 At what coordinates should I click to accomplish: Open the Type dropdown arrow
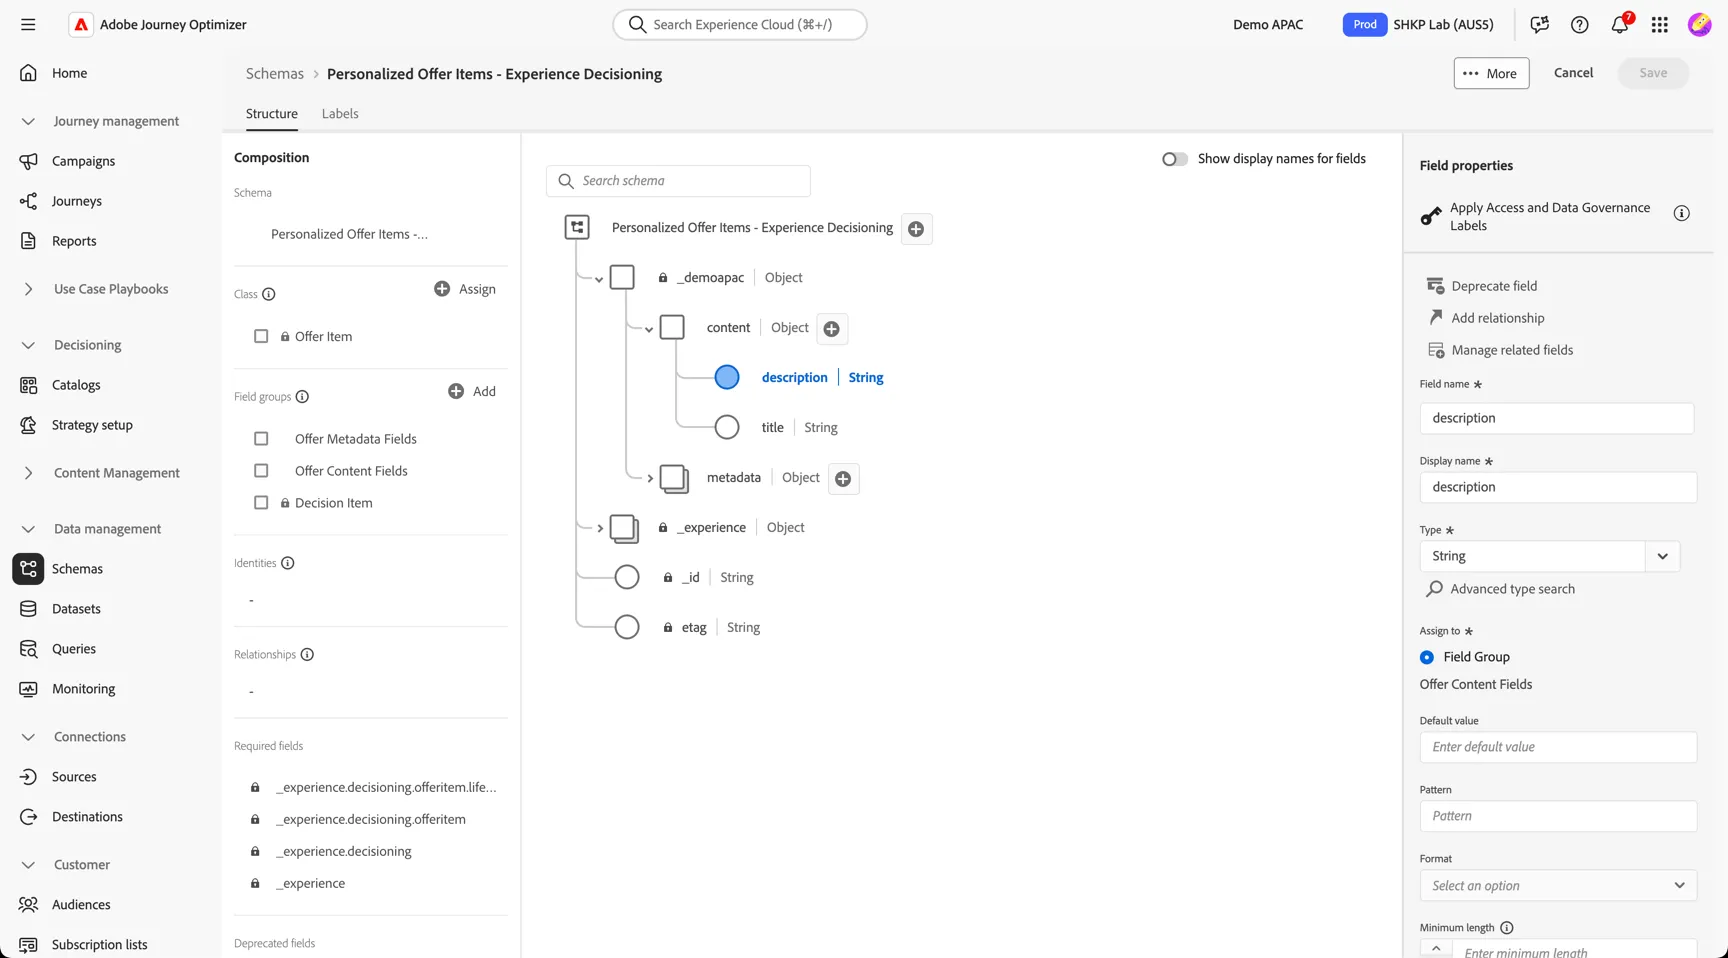[x=1663, y=556]
